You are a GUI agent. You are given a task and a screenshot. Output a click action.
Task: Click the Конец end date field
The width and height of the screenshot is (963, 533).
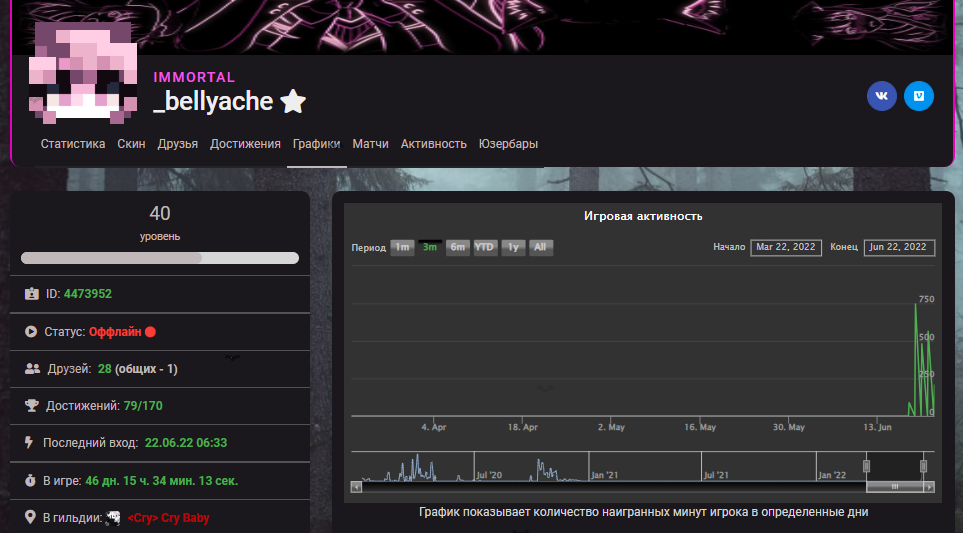(900, 247)
